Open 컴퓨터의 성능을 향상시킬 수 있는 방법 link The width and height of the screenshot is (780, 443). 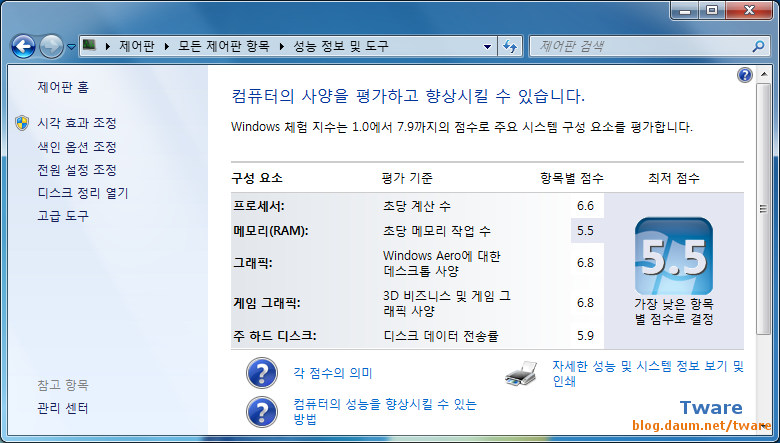click(x=385, y=412)
